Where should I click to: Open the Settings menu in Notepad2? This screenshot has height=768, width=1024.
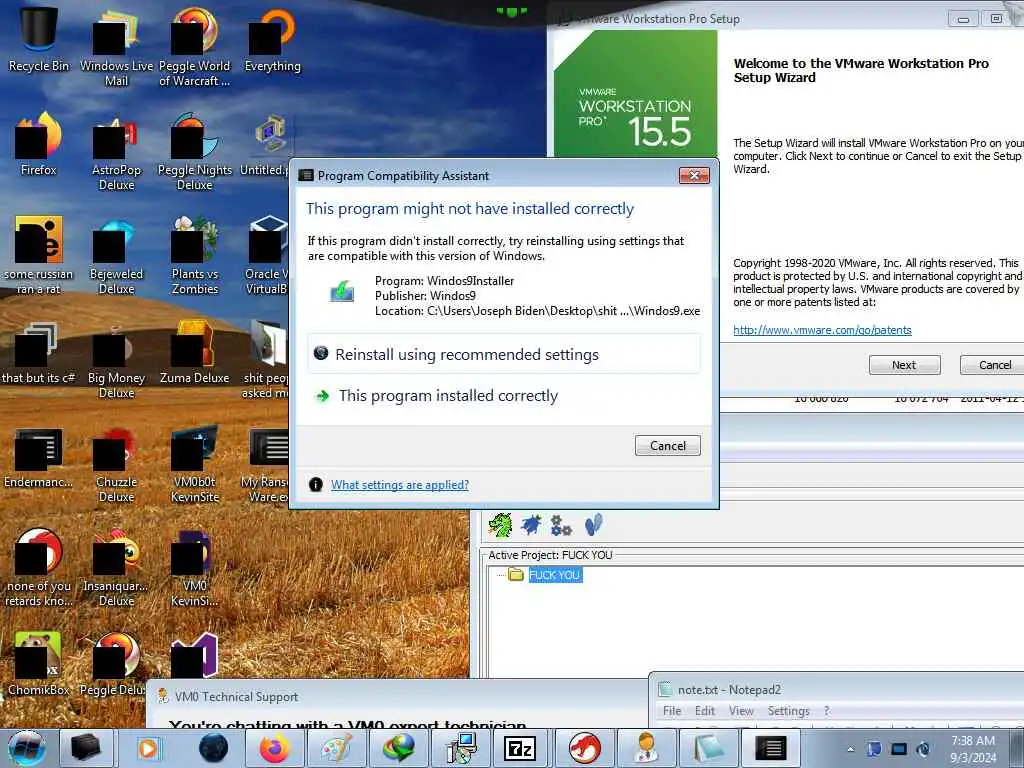(788, 711)
